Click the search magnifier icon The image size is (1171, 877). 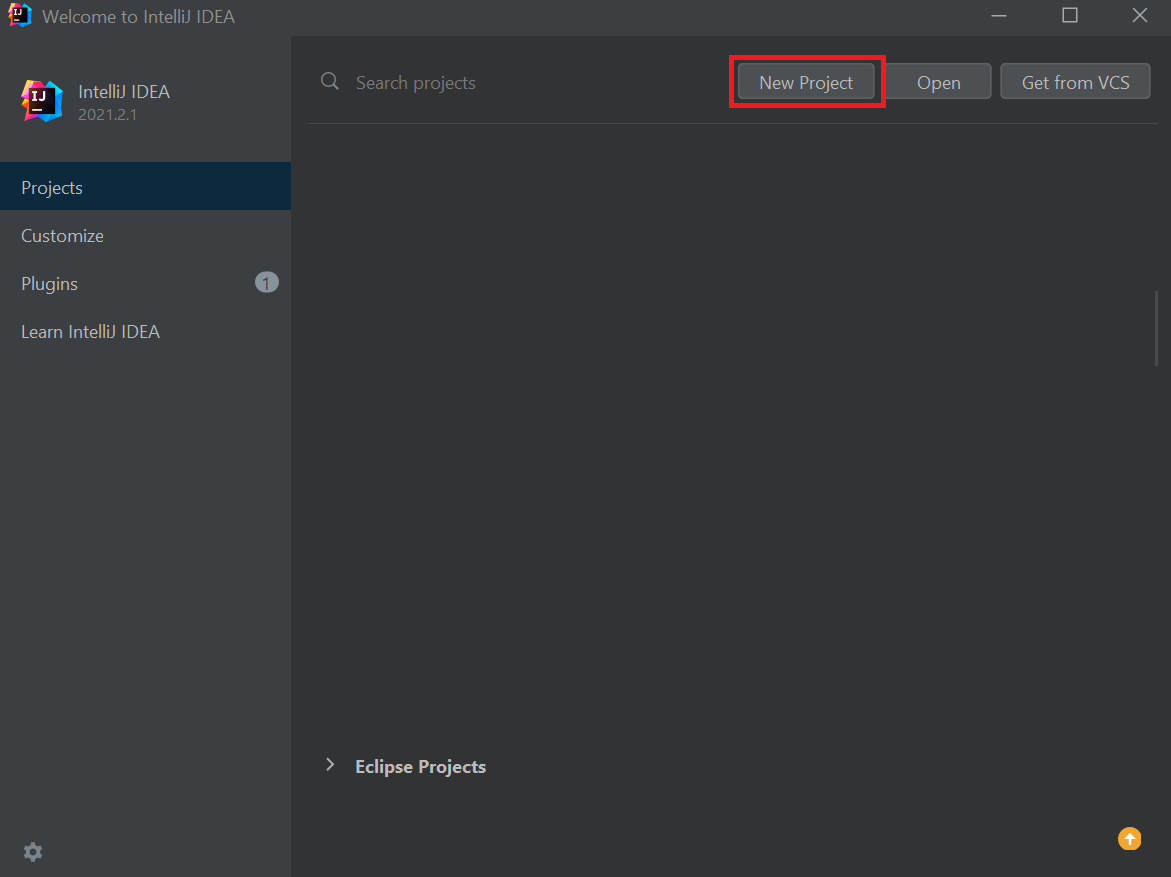pos(329,81)
